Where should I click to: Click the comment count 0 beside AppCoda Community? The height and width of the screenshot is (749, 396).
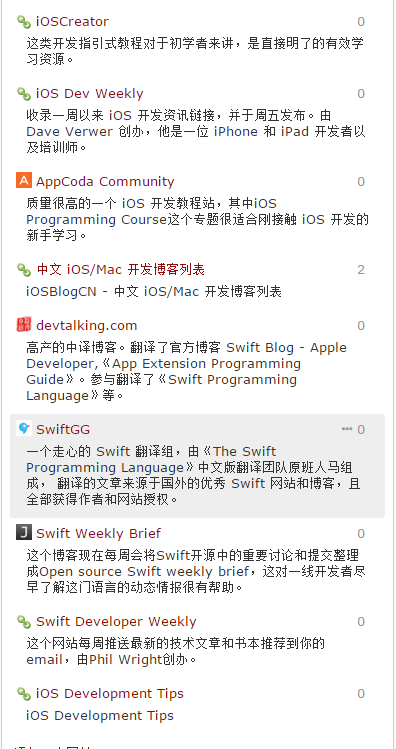tap(361, 182)
